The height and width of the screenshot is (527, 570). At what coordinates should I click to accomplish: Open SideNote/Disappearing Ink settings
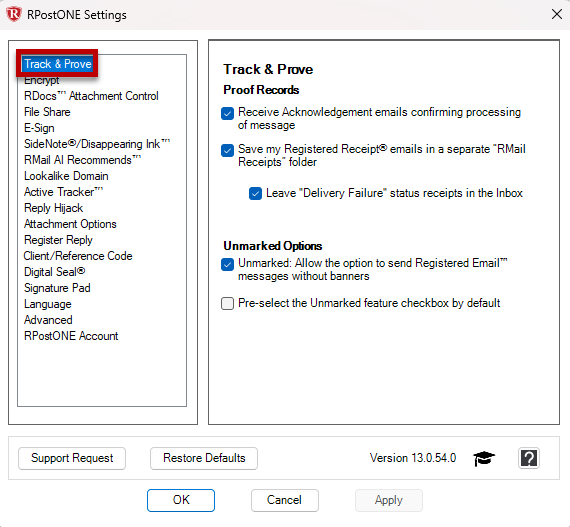pos(97,144)
